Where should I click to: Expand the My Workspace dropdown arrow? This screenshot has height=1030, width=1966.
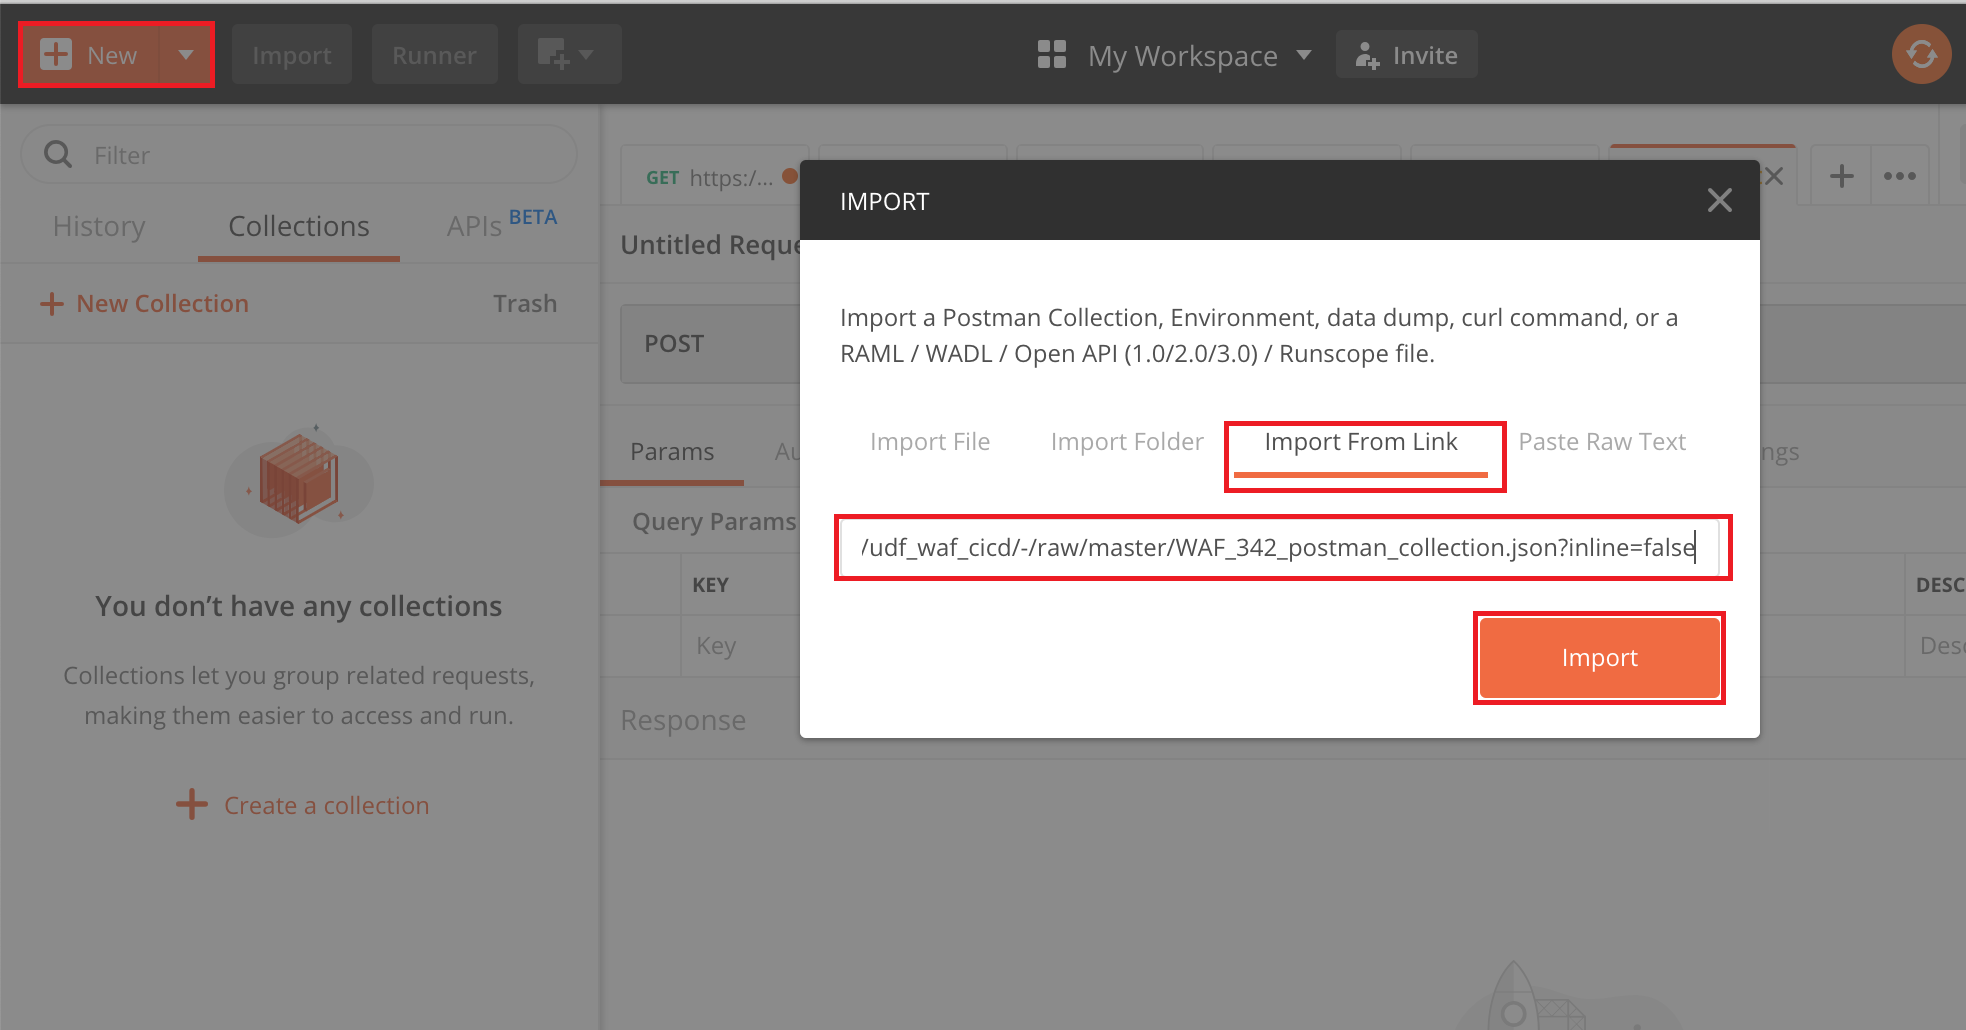tap(1304, 55)
